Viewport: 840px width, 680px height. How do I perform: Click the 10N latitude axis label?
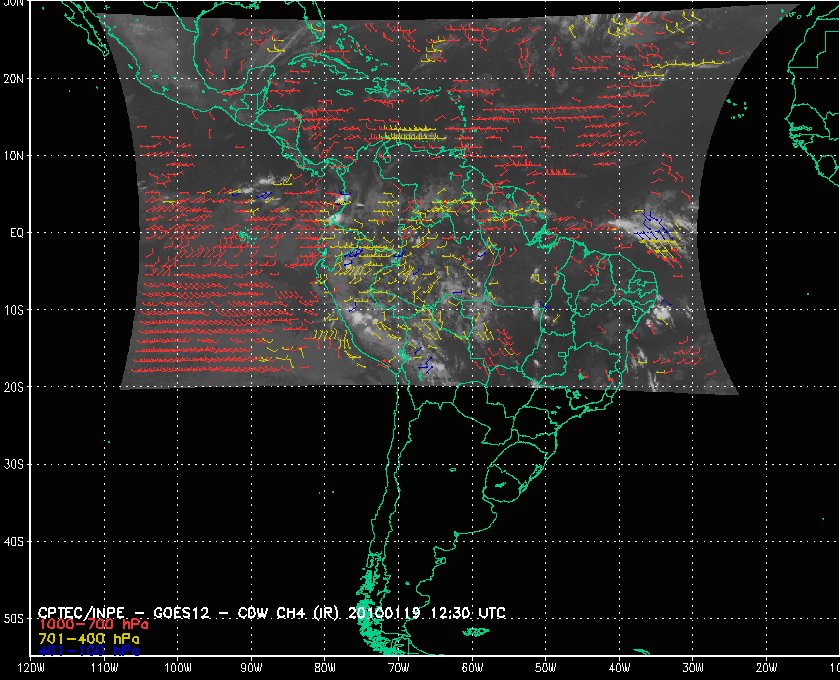tap(14, 156)
